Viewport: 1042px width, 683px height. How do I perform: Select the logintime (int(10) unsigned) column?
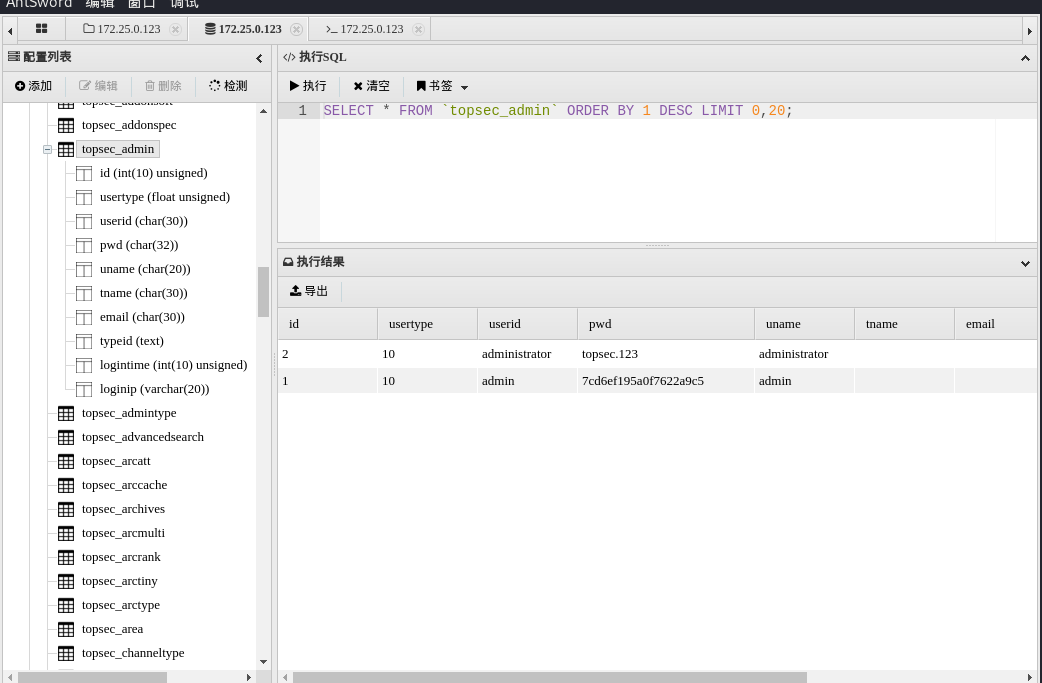[x=173, y=365]
